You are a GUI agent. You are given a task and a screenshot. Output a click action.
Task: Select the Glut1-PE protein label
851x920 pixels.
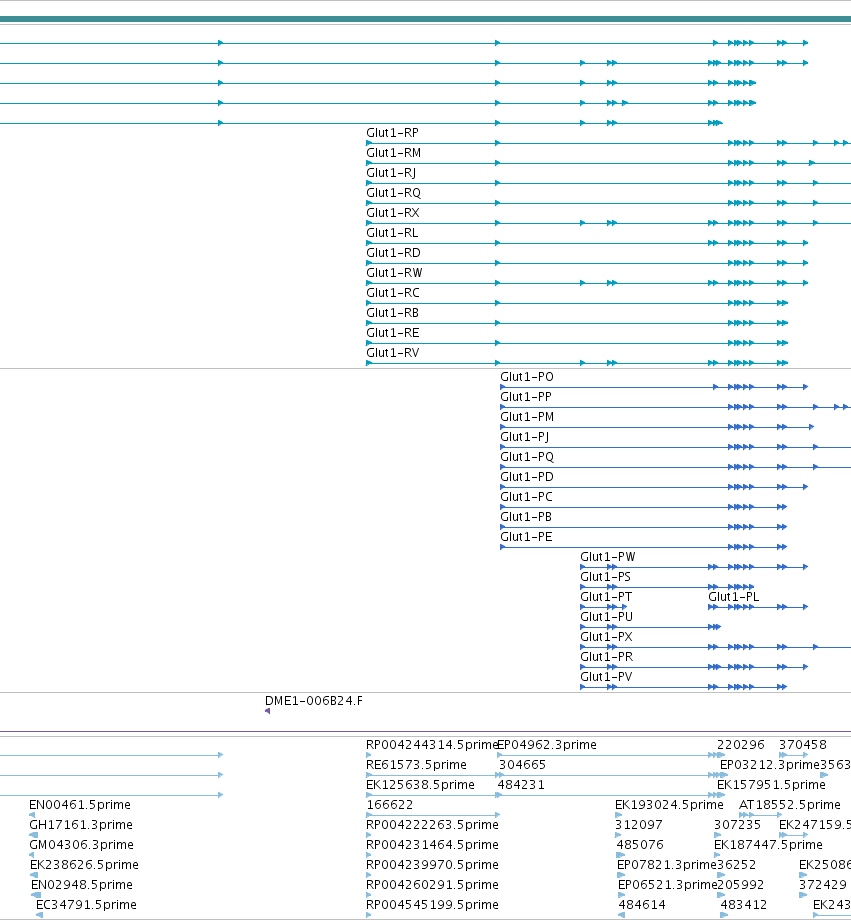coord(526,536)
